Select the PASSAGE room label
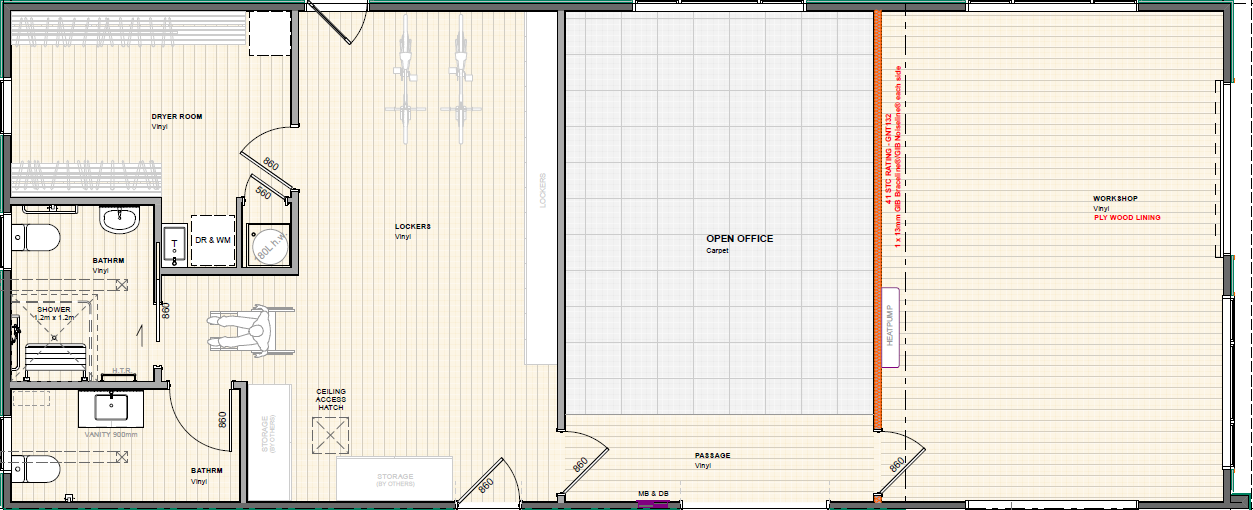 coord(712,455)
